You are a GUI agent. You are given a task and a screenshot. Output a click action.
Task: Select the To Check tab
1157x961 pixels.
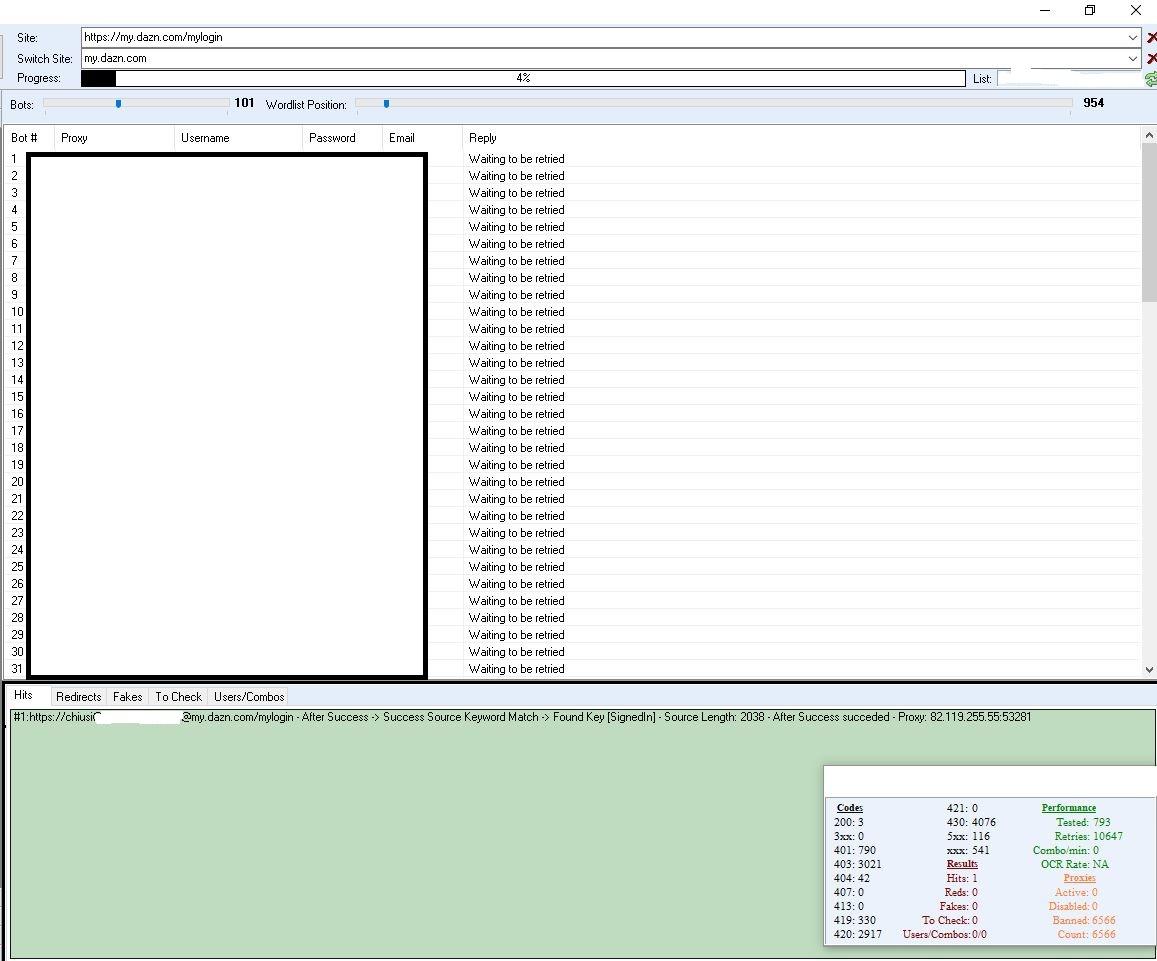(178, 697)
